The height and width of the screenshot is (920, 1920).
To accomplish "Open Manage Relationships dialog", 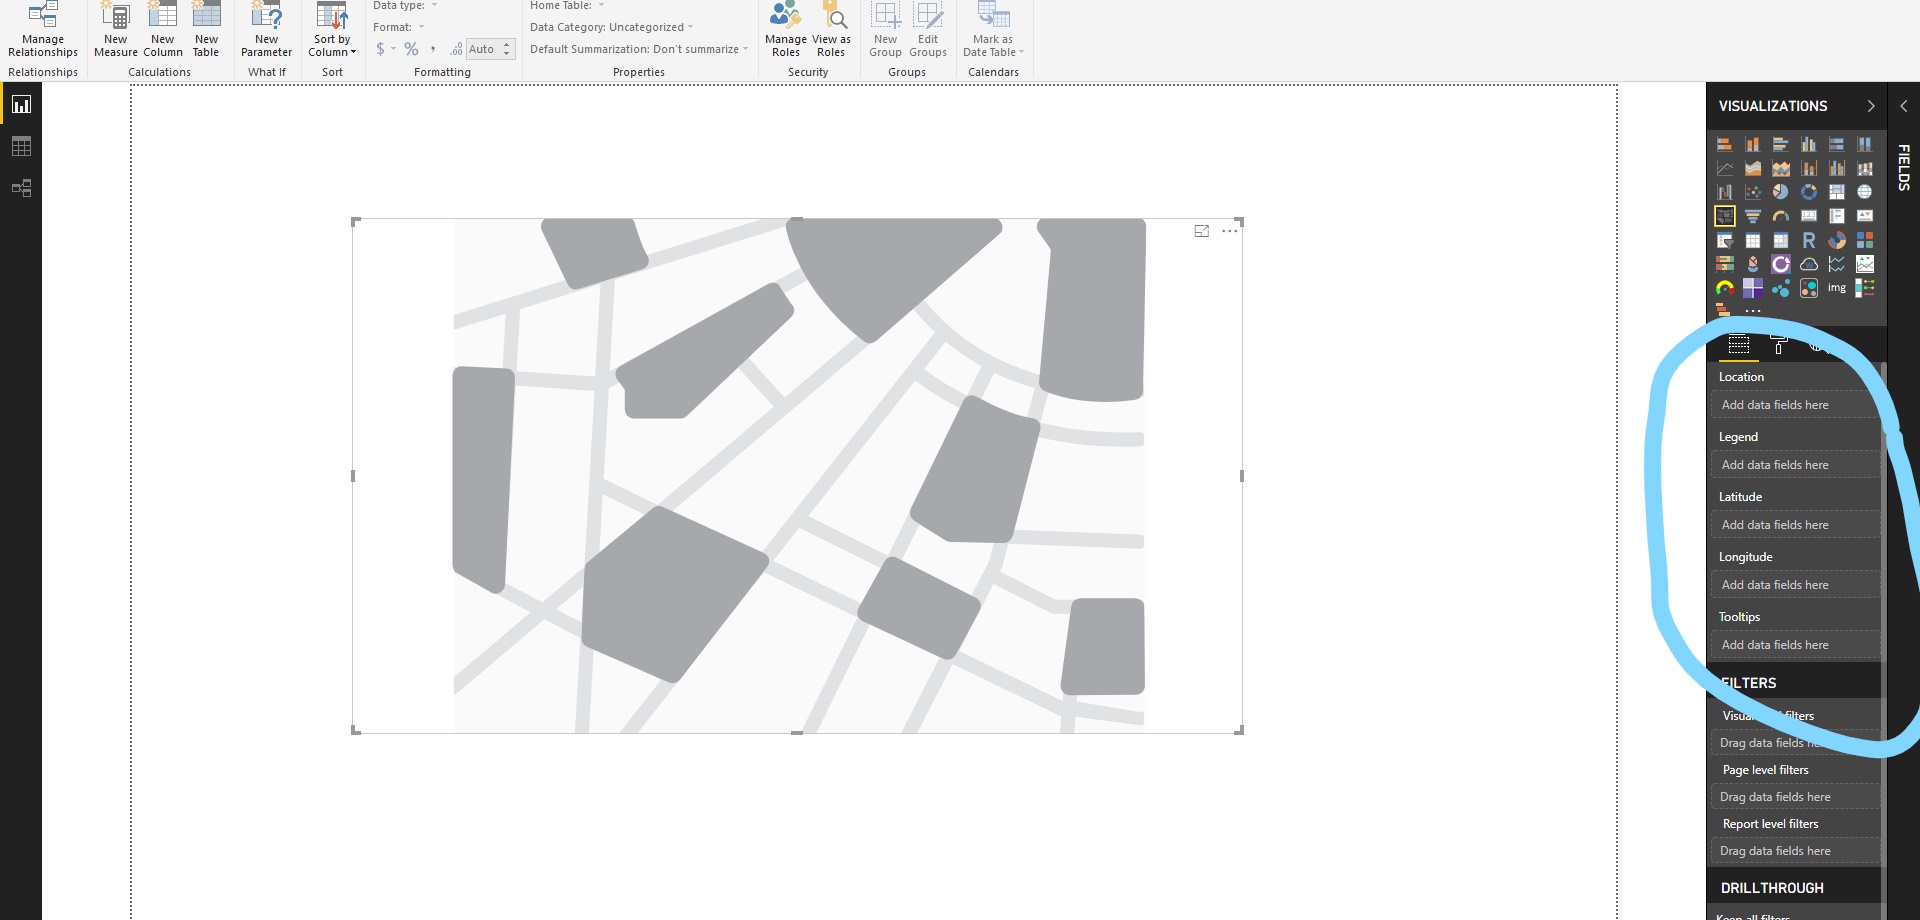I will pyautogui.click(x=43, y=30).
